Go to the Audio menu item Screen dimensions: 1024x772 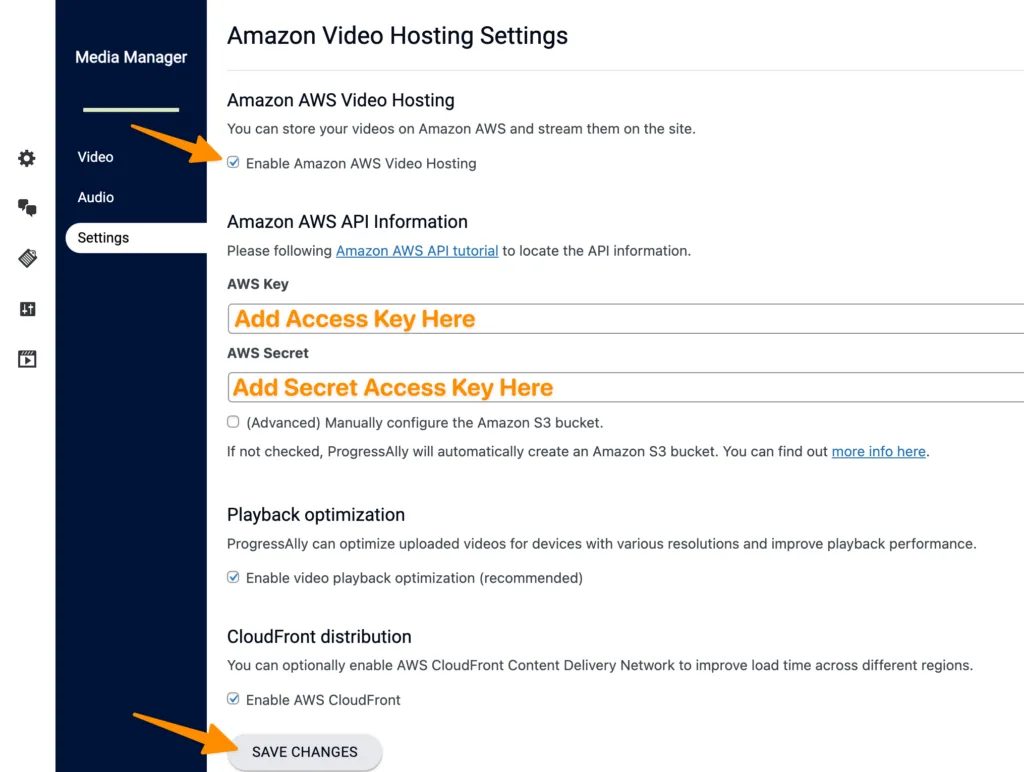pos(95,197)
